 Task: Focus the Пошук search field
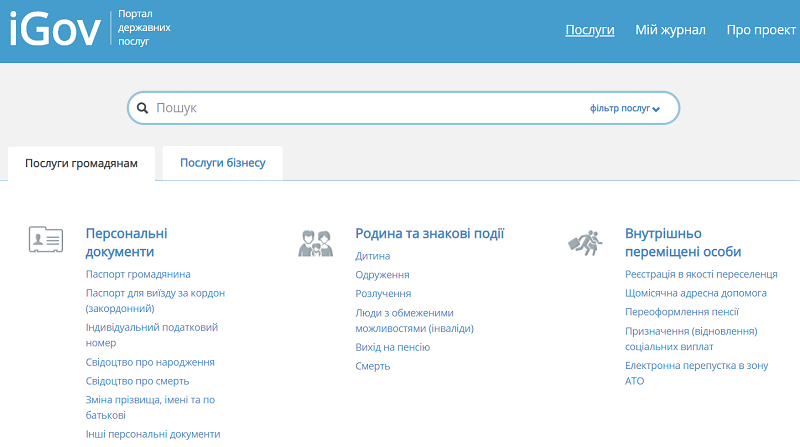tap(367, 108)
